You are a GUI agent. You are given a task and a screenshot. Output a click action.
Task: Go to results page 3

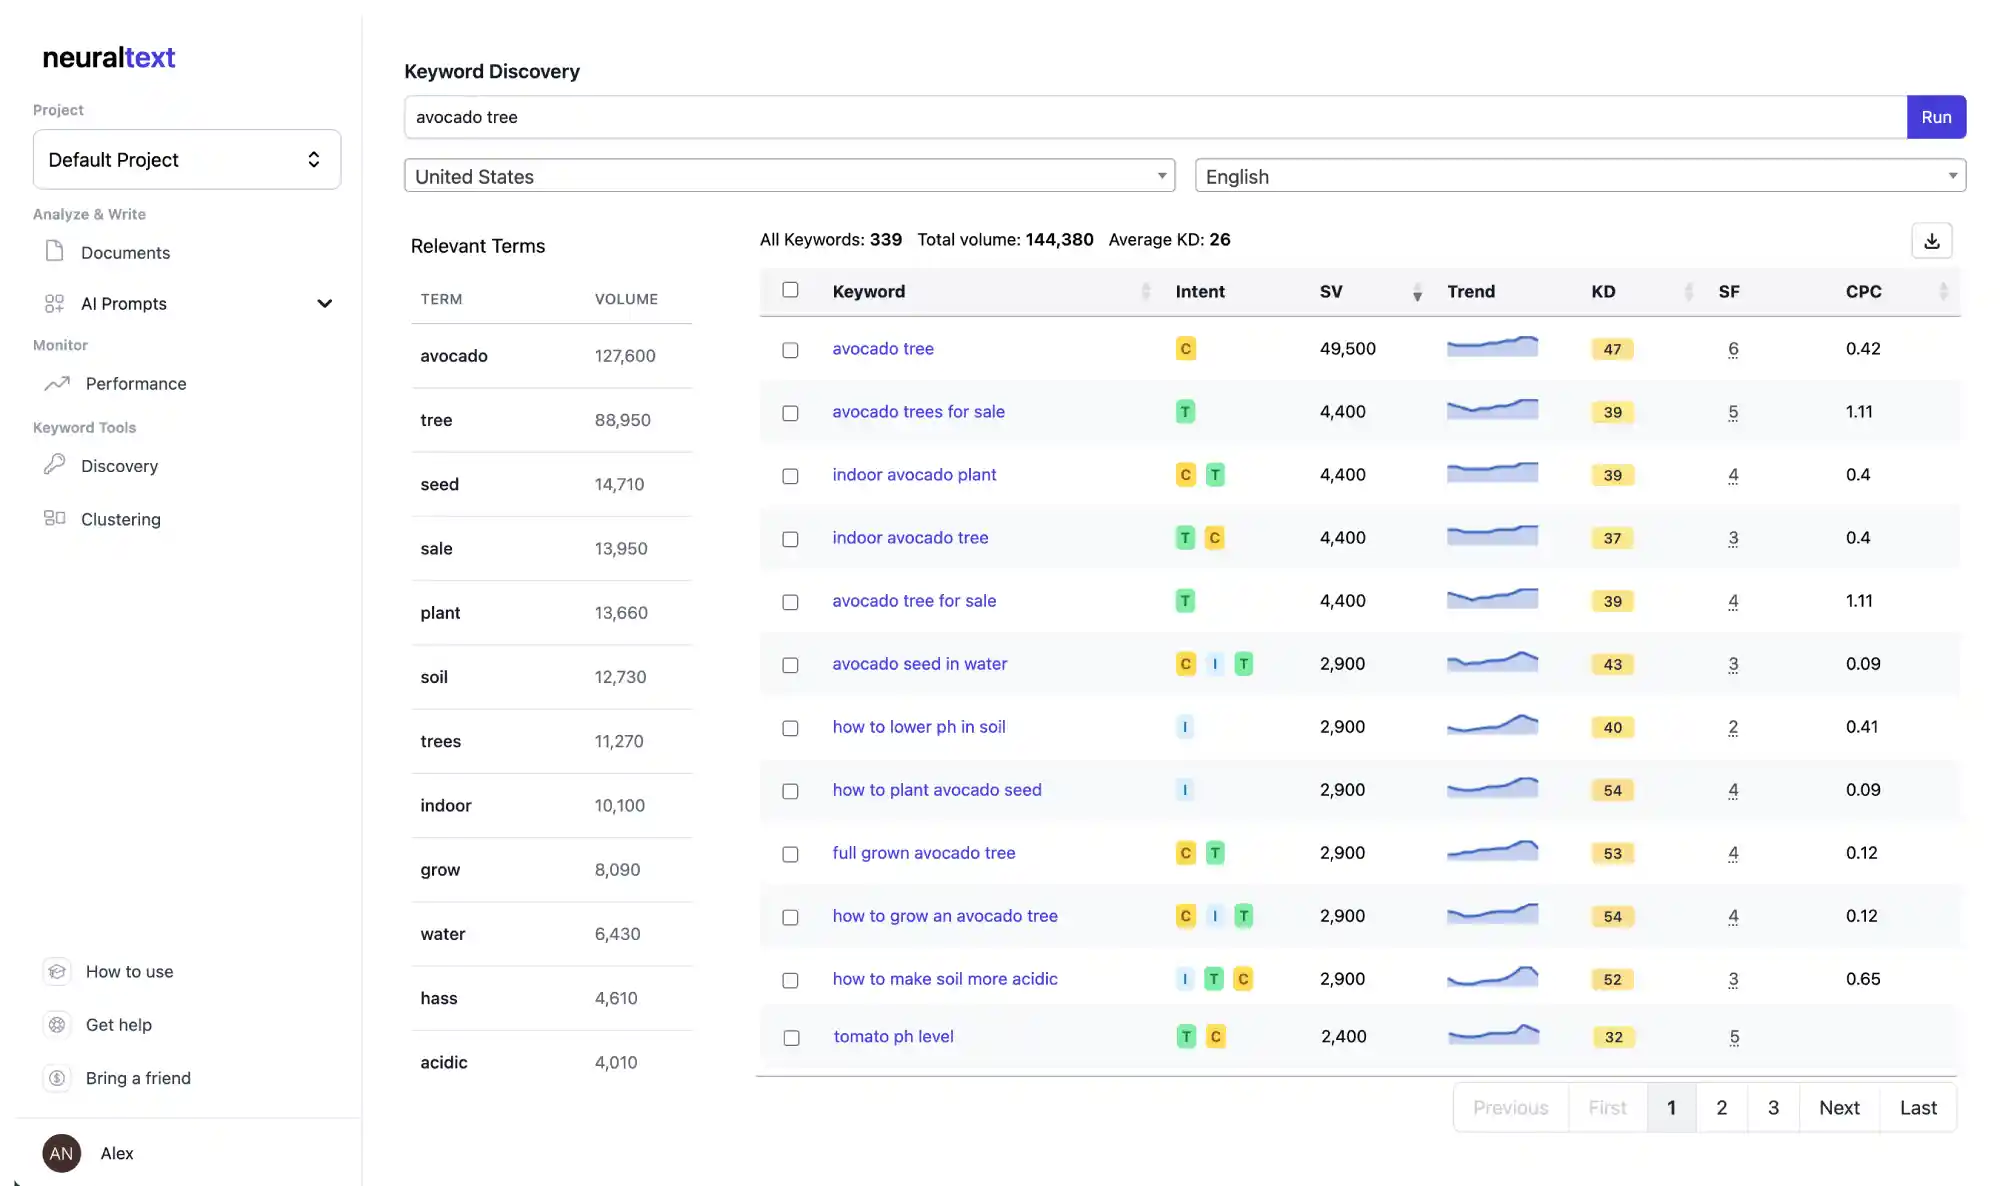(x=1773, y=1107)
